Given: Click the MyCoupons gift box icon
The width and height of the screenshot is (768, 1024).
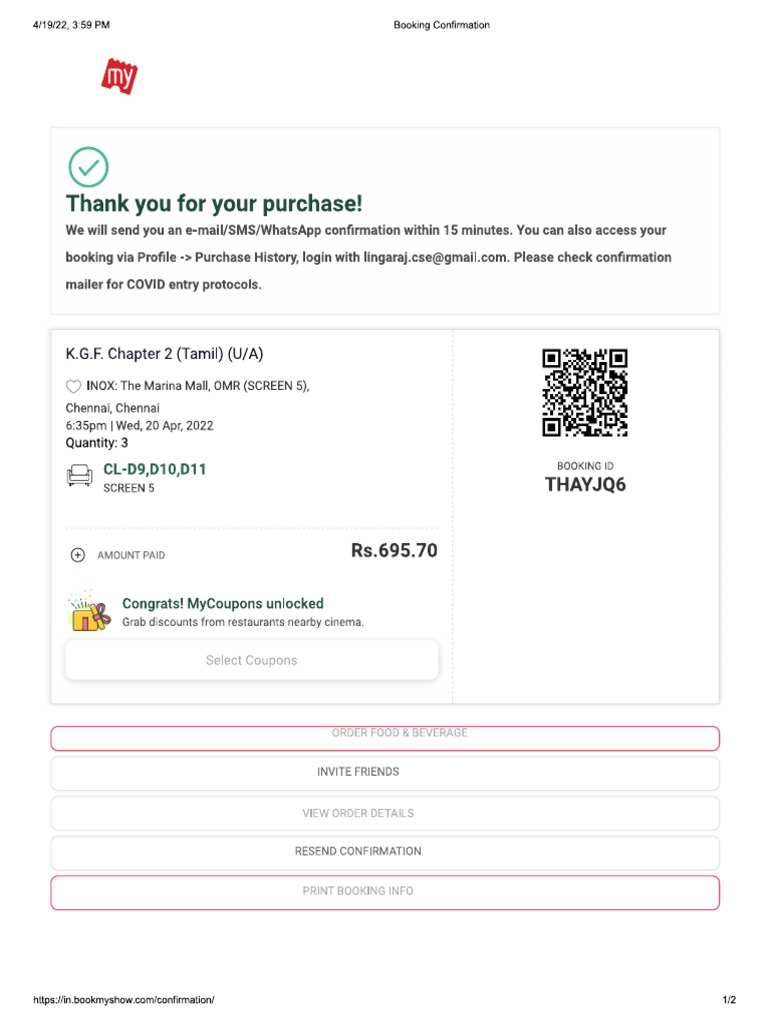Looking at the screenshot, I should pyautogui.click(x=89, y=611).
